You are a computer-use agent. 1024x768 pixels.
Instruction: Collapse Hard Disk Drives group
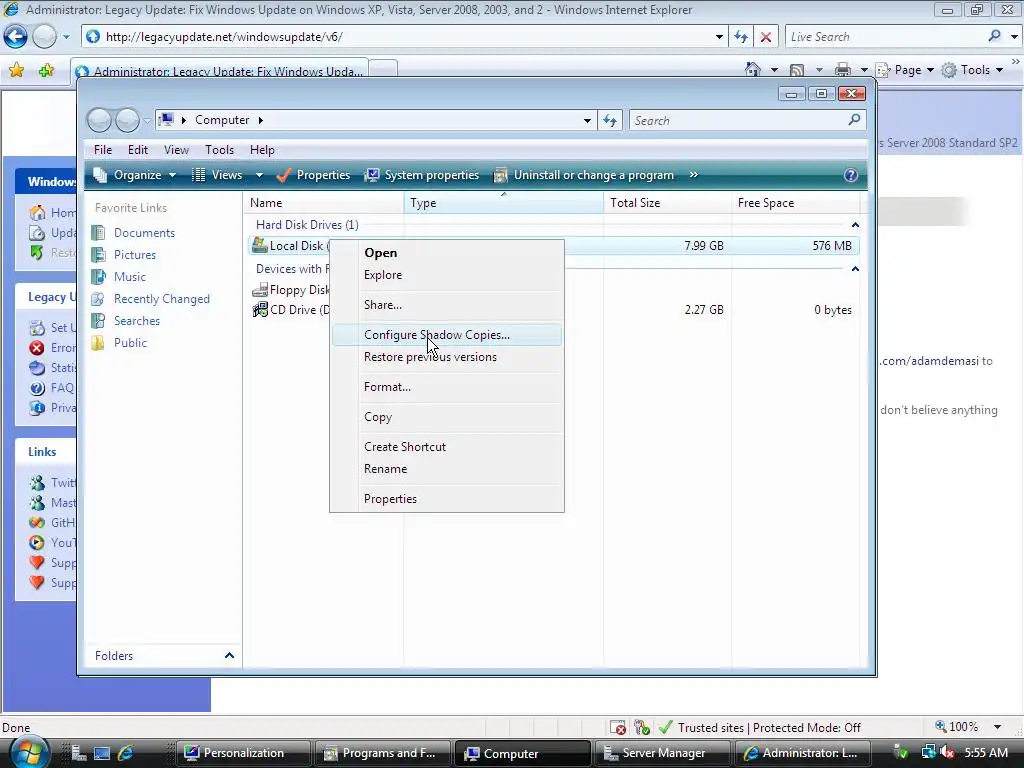coord(855,225)
